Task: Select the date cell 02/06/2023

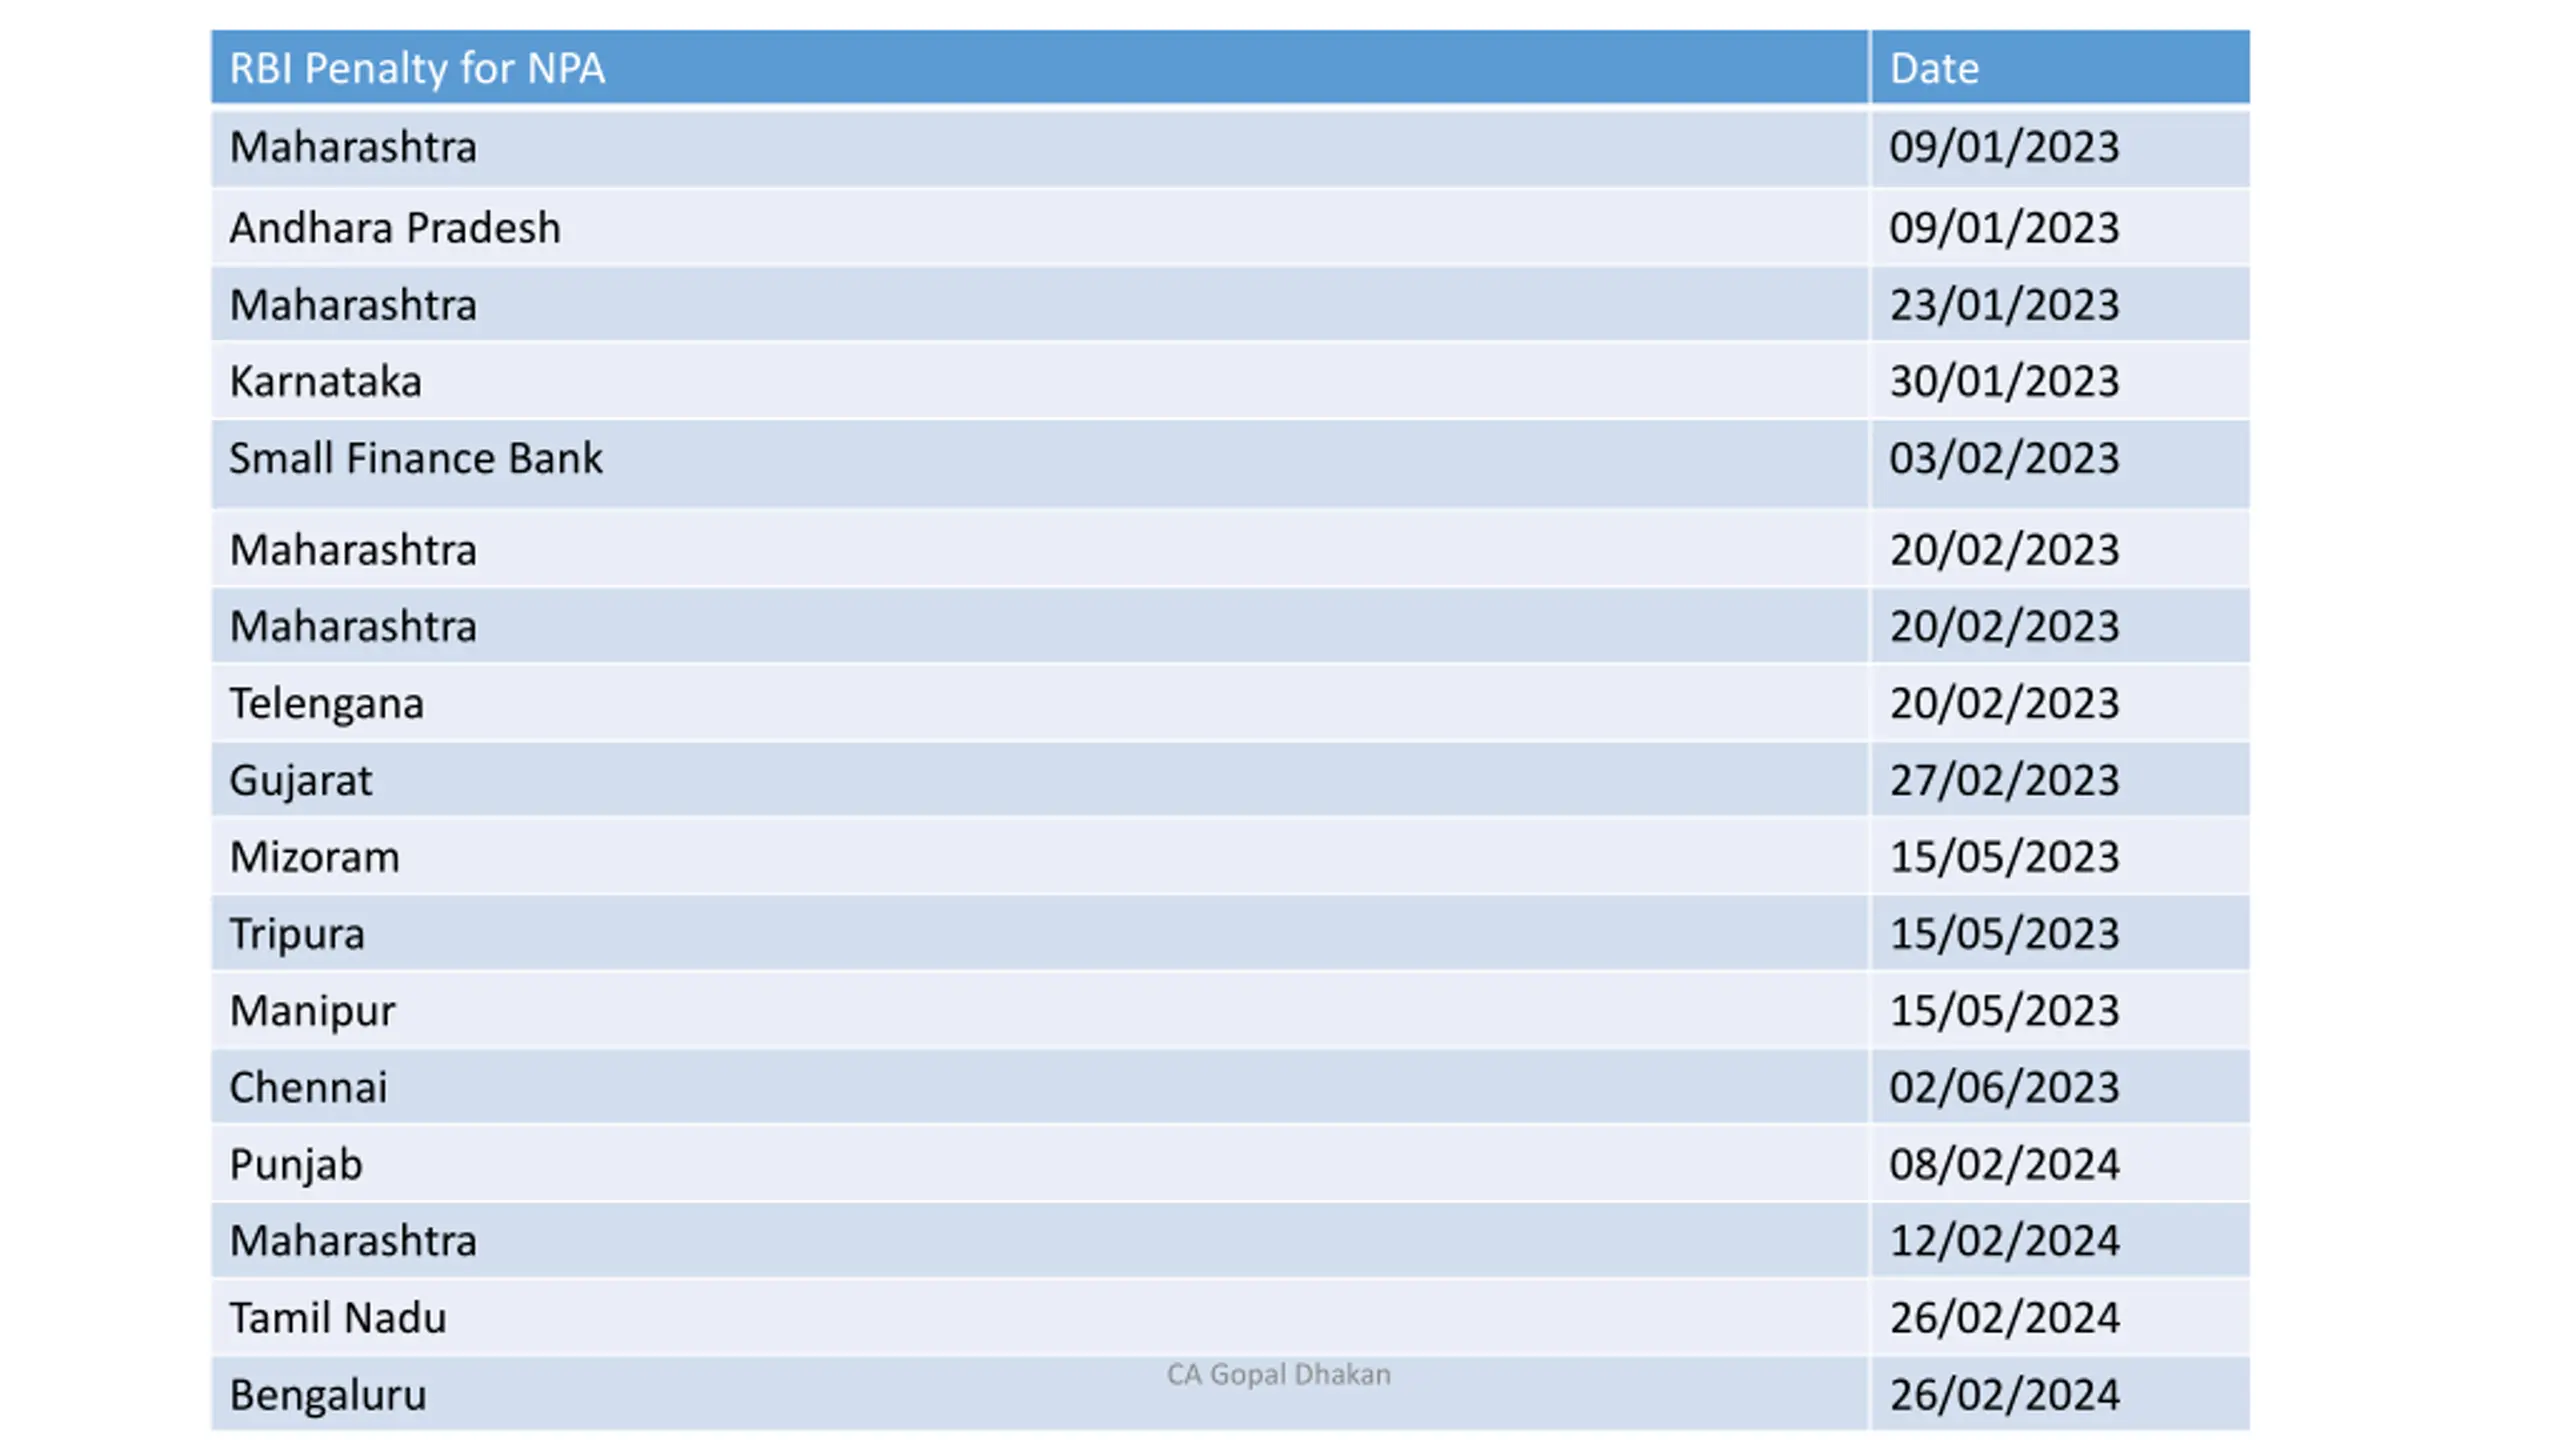Action: pos(2060,1087)
